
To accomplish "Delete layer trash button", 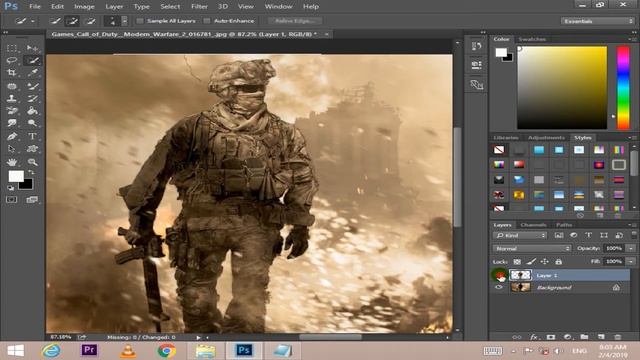I will pyautogui.click(x=618, y=337).
